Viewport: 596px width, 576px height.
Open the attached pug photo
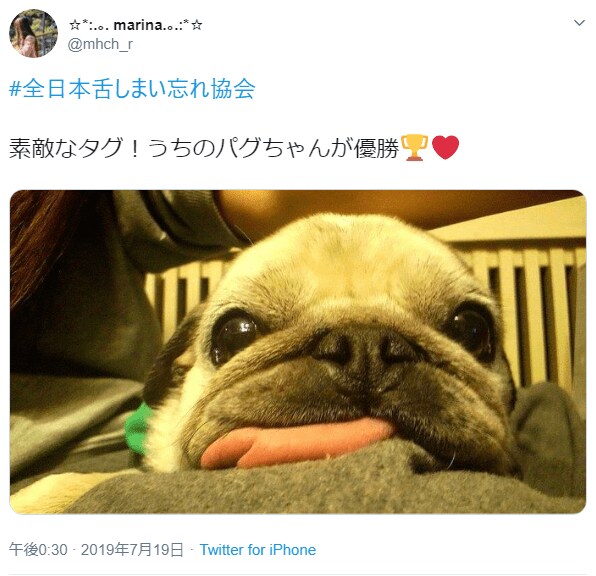coord(298,352)
